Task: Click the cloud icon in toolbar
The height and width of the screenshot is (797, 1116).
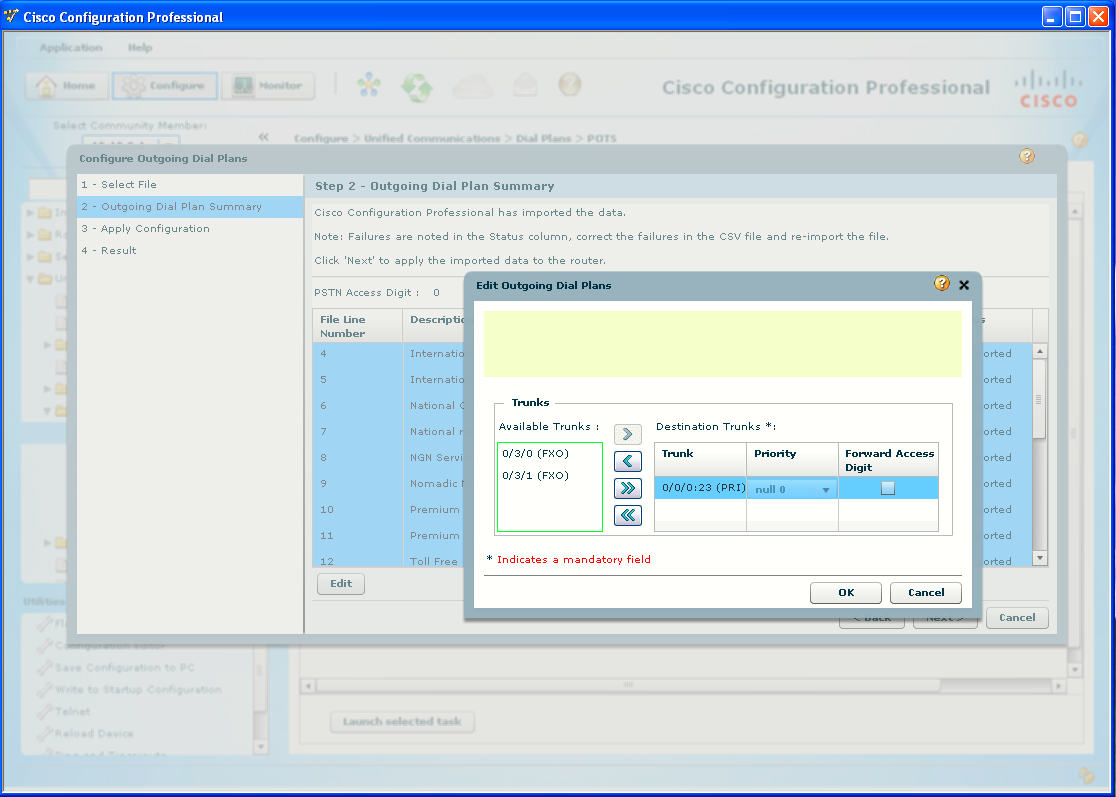Action: [473, 87]
